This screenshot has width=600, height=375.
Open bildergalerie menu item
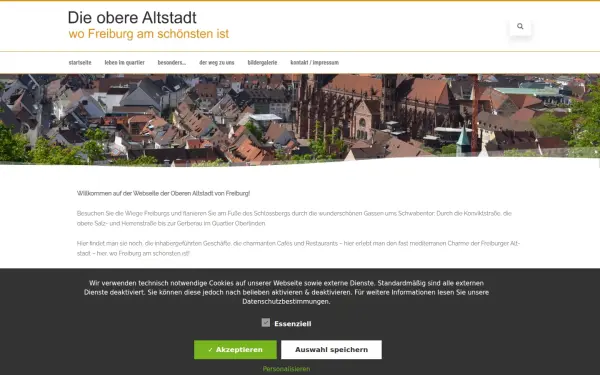pos(262,62)
